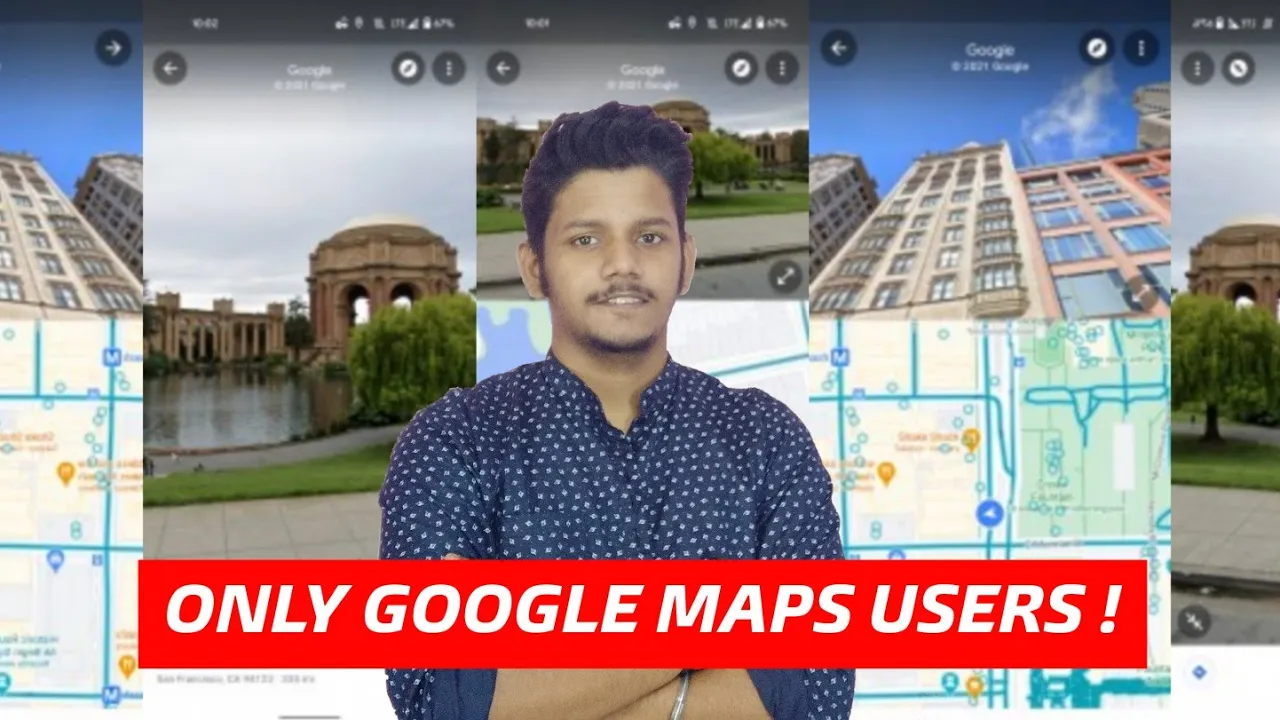Tap the lower orange restaurant pin on the mirrored map

[126, 665]
